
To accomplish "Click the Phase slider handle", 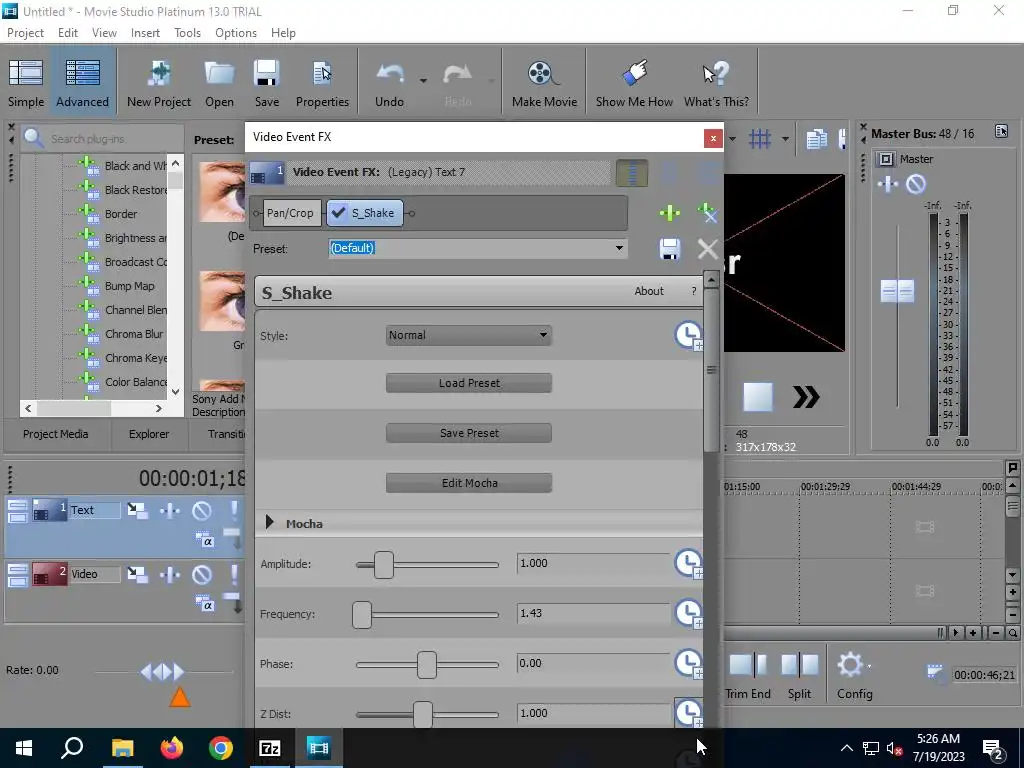I will pos(426,664).
